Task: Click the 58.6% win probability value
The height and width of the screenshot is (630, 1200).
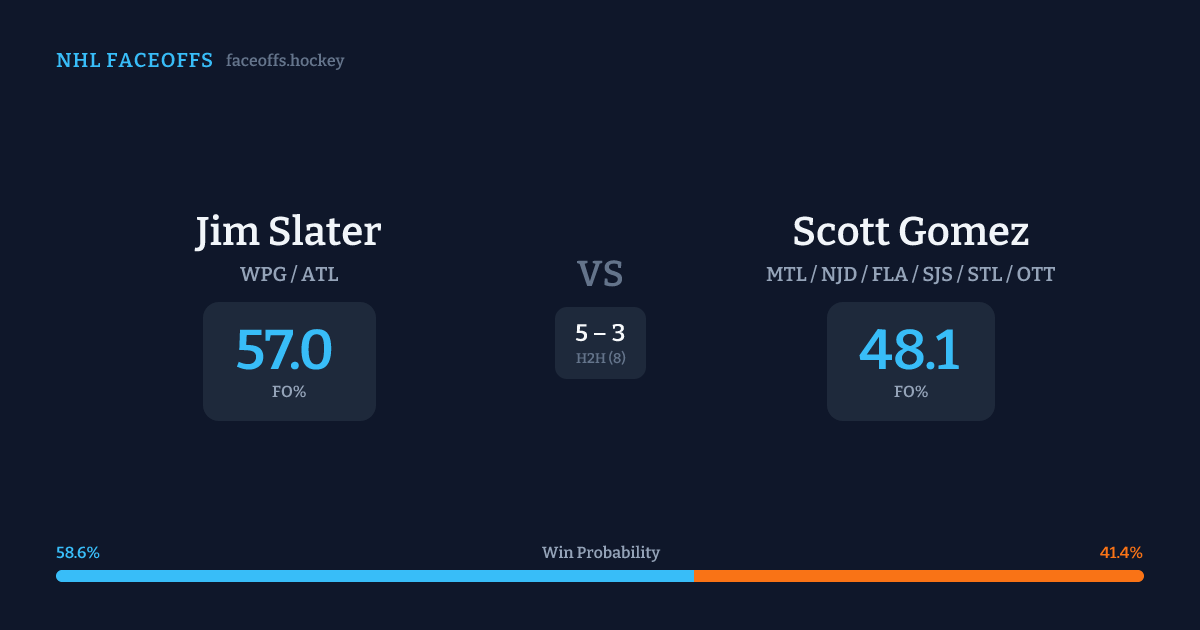Action: point(78,553)
